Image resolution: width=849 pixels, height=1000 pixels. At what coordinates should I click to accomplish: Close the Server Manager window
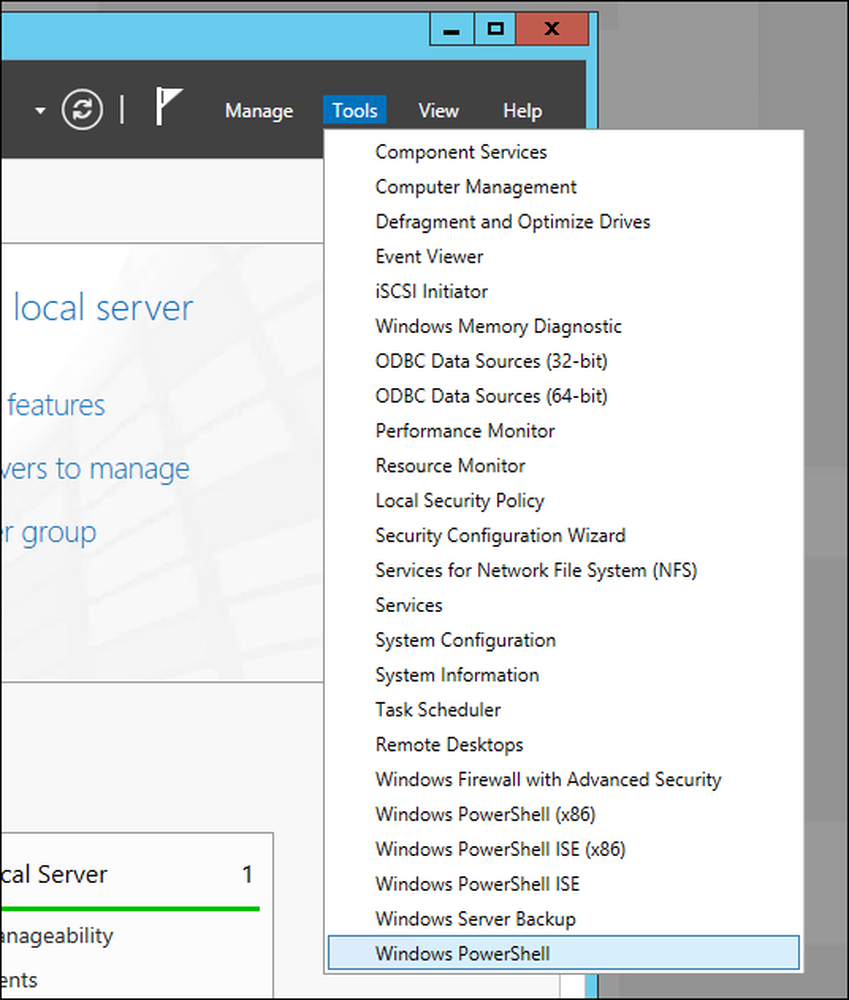552,29
